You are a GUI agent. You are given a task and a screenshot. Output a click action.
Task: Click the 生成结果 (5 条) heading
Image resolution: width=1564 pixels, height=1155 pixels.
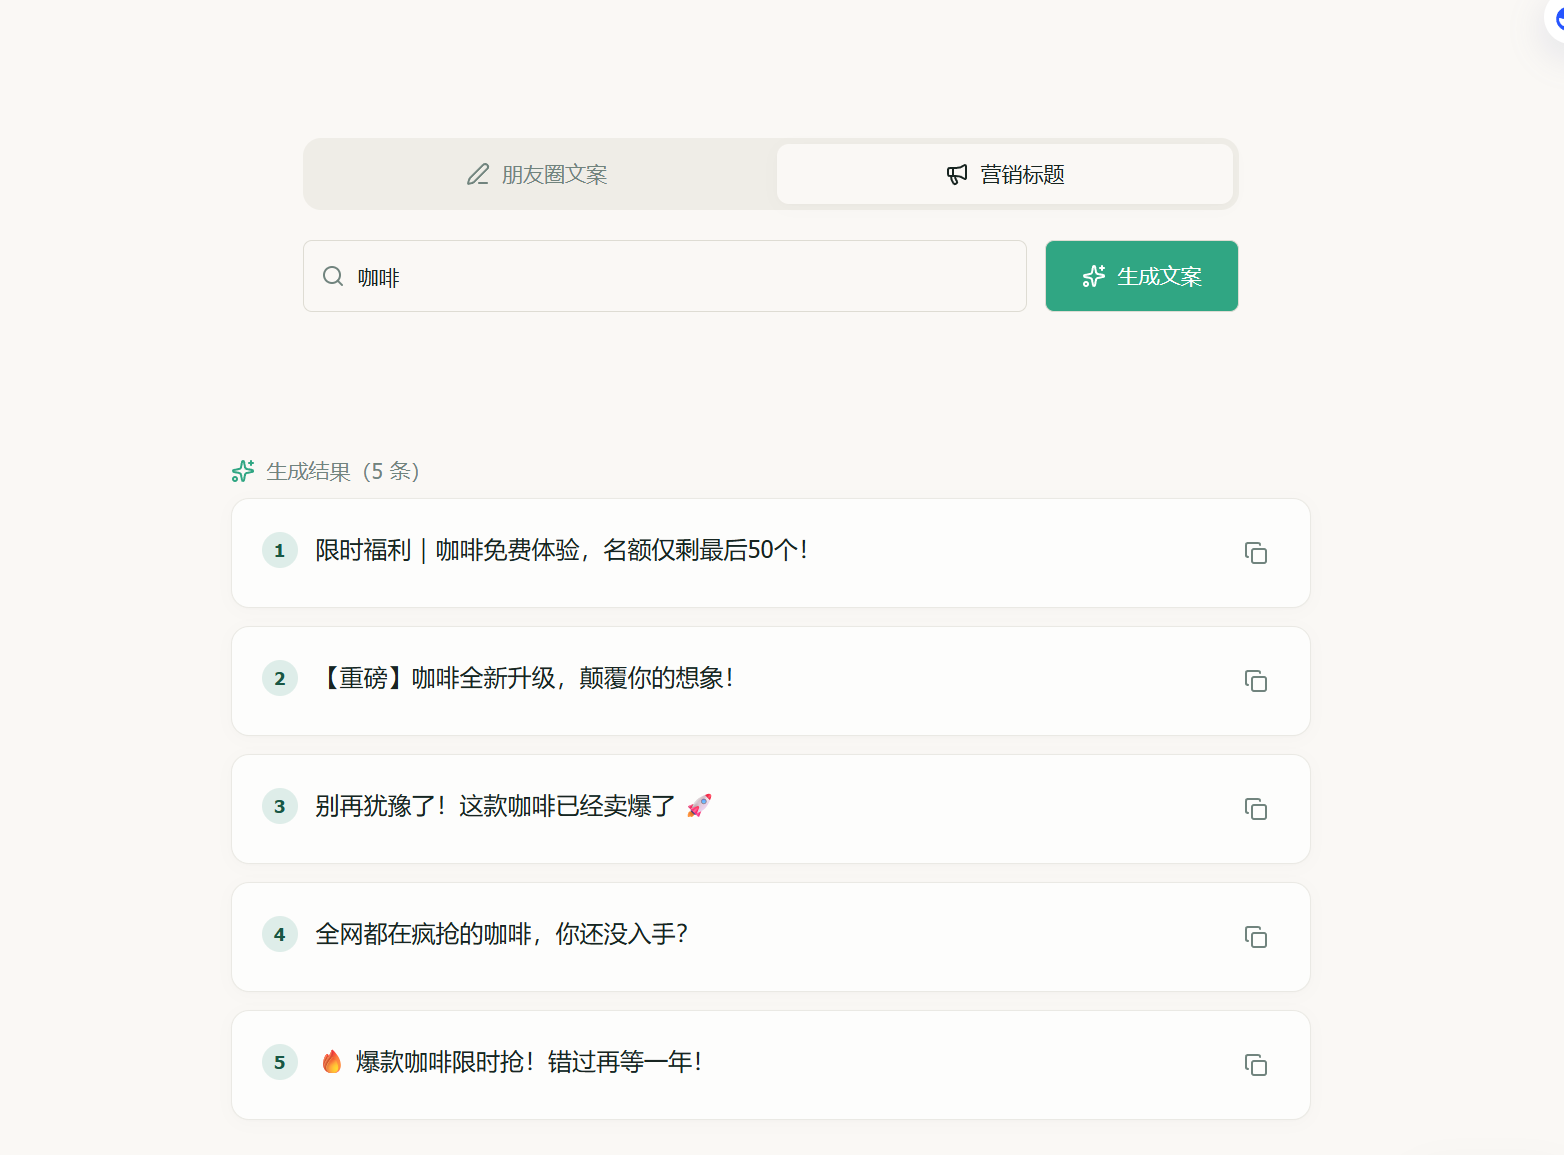click(343, 471)
